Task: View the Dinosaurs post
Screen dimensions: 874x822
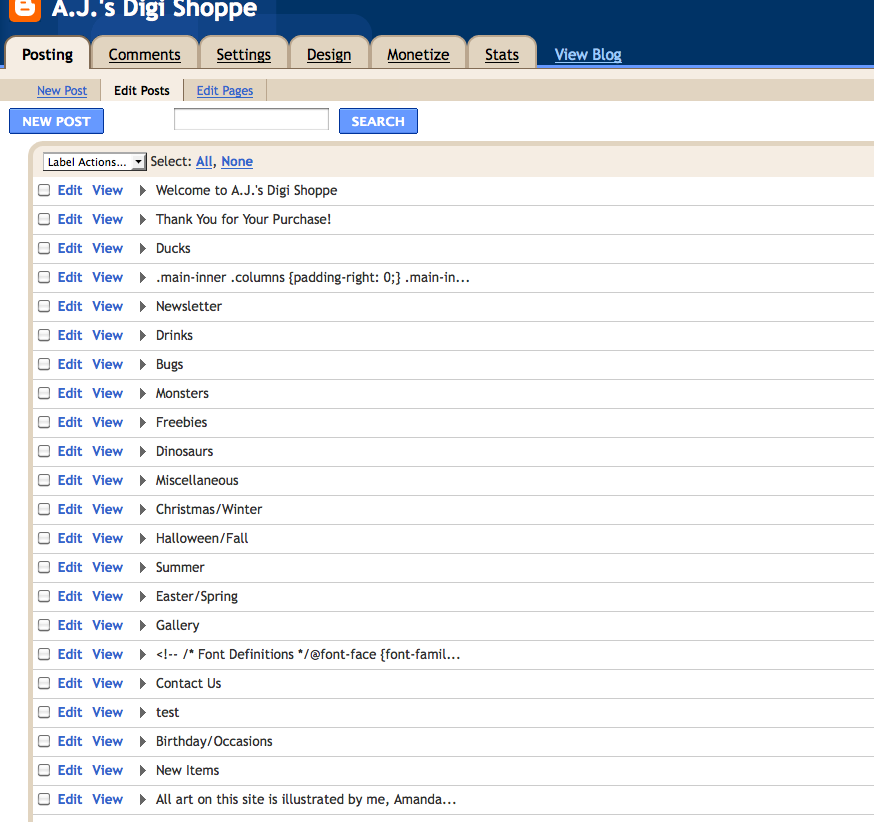Action: (107, 451)
